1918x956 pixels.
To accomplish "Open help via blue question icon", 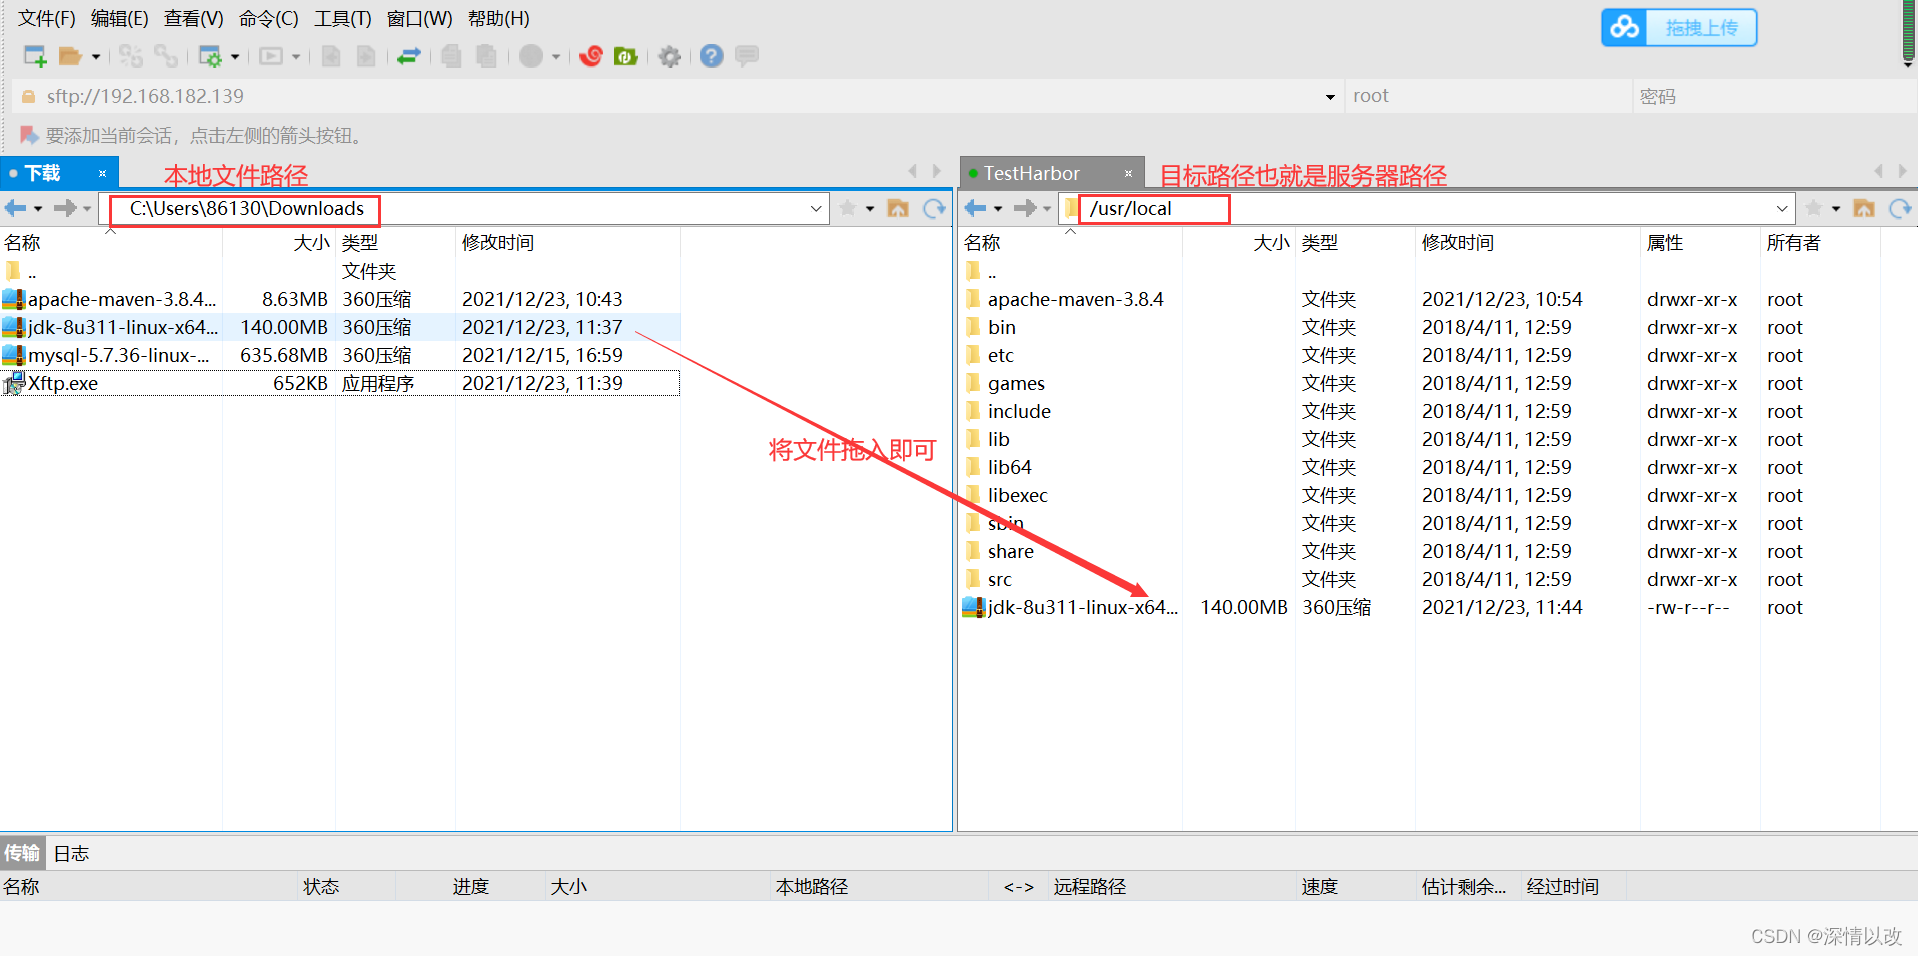I will 711,56.
